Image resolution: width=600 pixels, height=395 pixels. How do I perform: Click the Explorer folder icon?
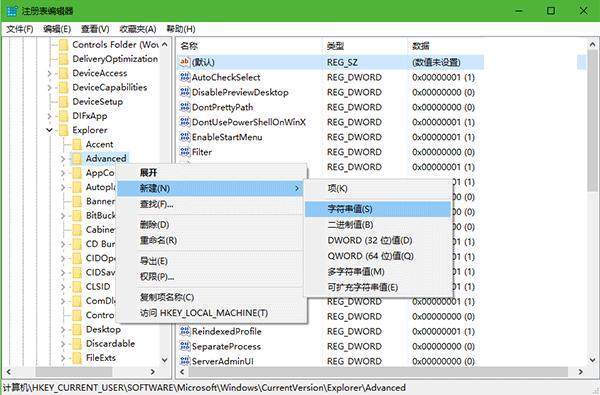[64, 130]
